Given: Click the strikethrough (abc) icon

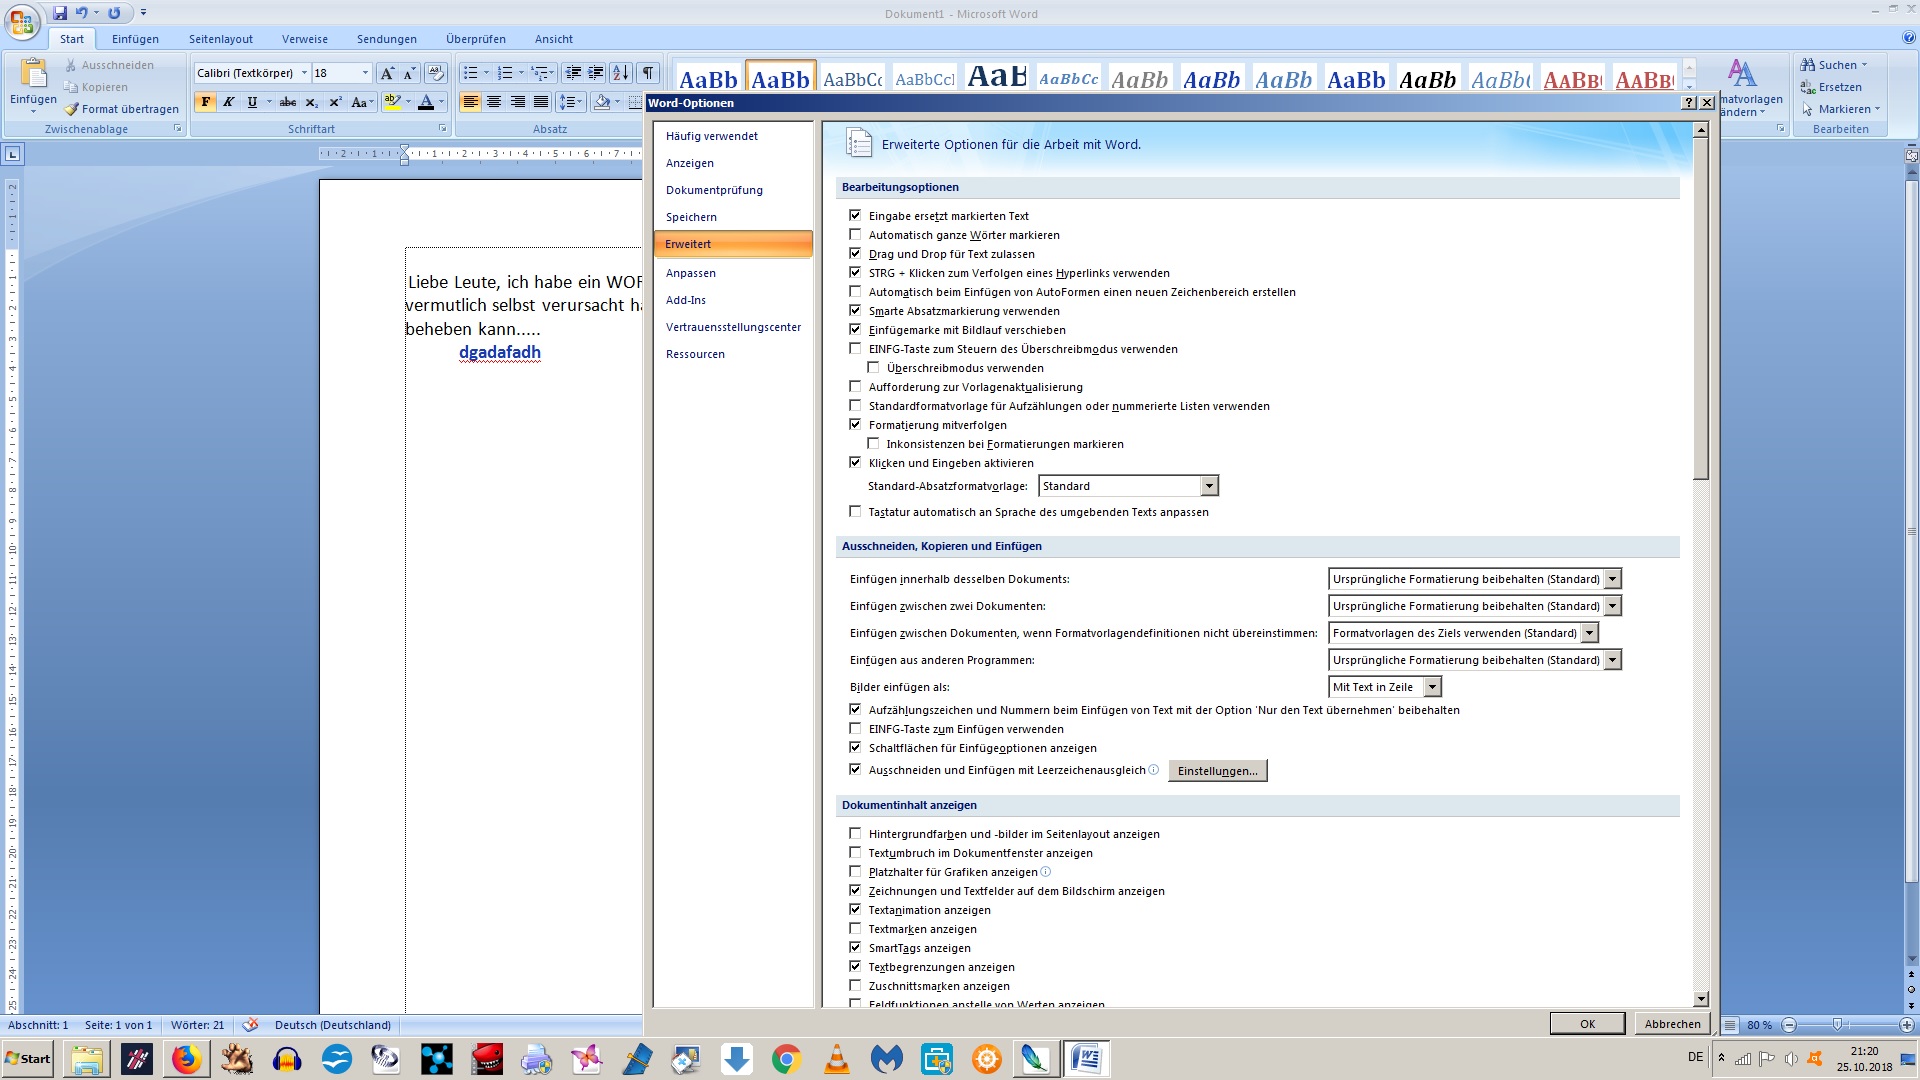Looking at the screenshot, I should [288, 102].
